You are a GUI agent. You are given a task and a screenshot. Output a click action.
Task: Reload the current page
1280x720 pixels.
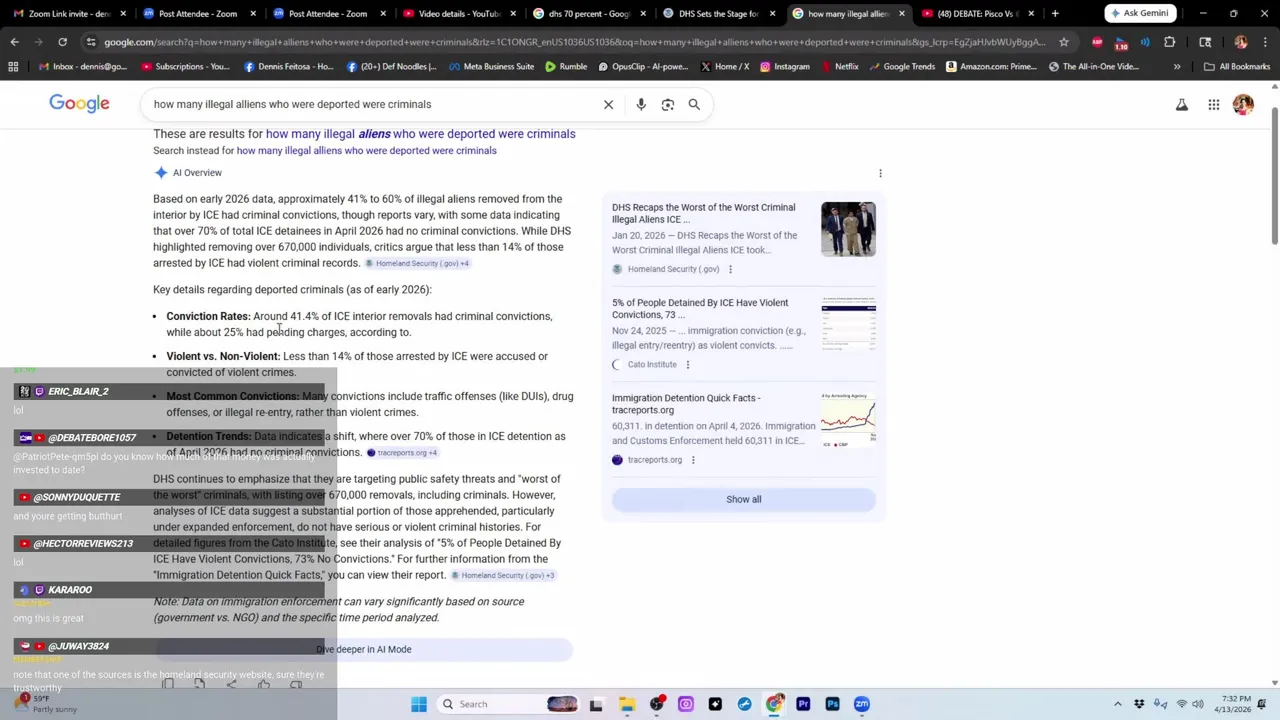coord(62,42)
